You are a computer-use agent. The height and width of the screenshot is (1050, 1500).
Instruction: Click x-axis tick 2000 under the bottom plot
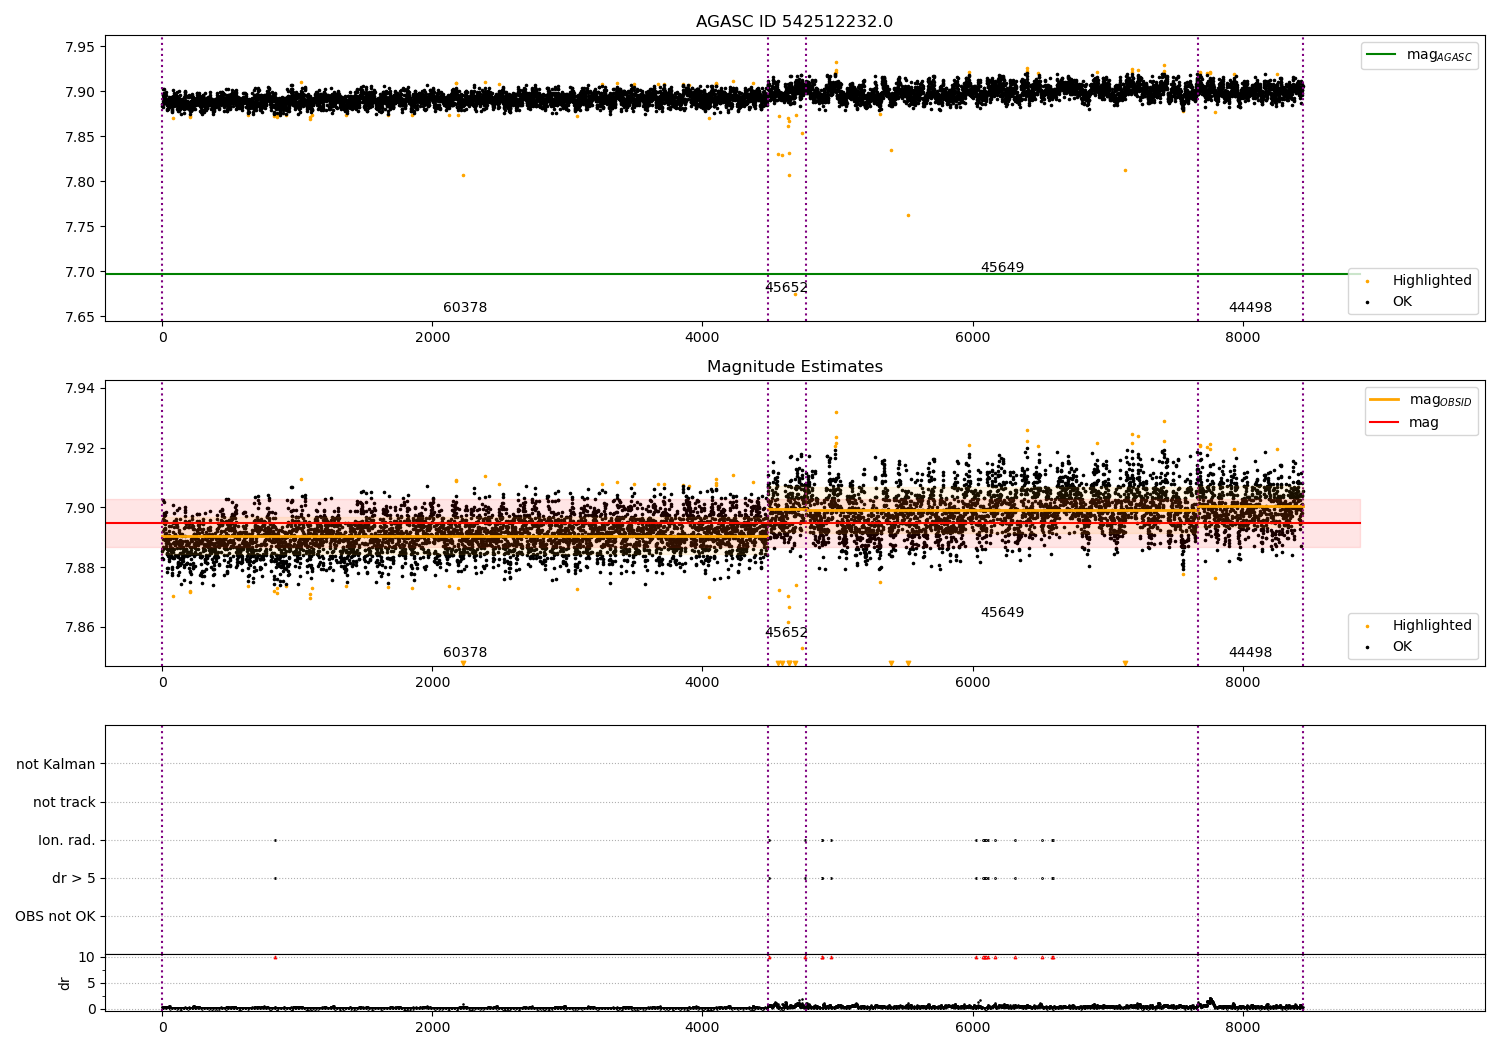pos(432,1027)
